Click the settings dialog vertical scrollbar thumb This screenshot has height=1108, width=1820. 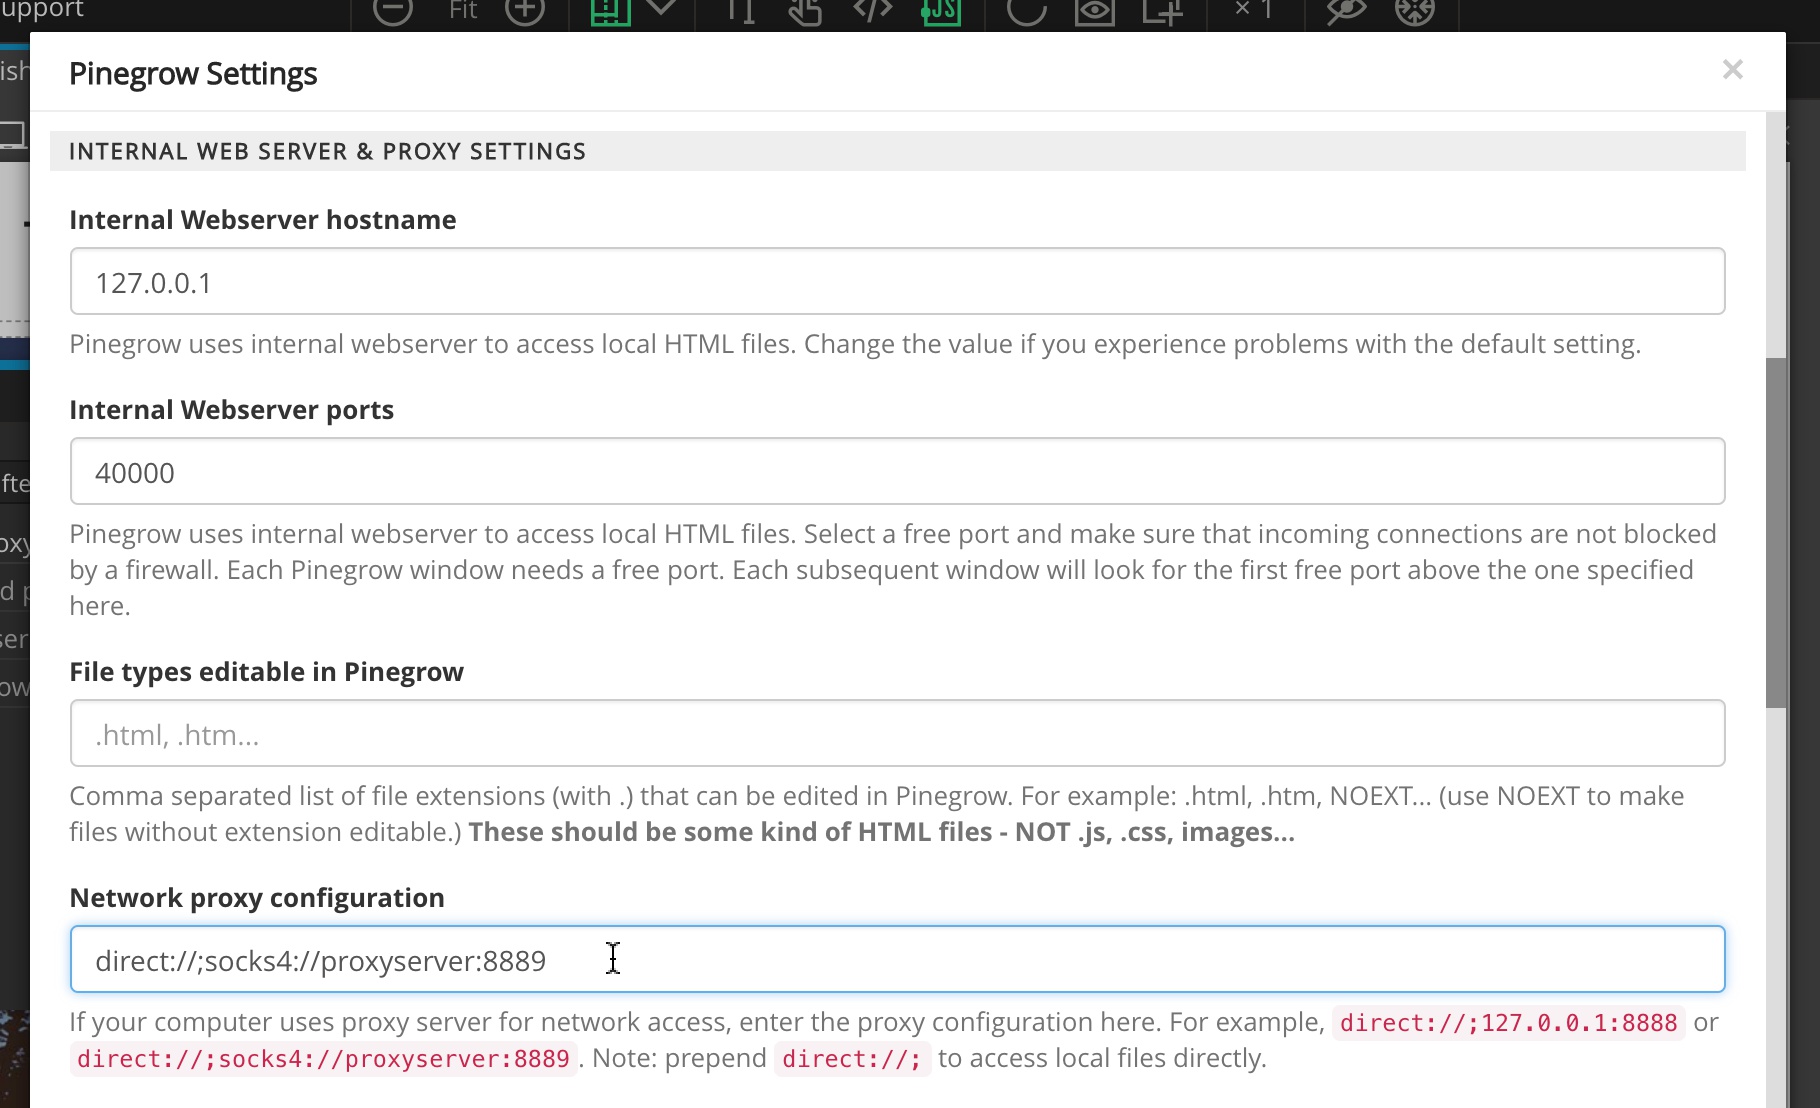pyautogui.click(x=1776, y=532)
